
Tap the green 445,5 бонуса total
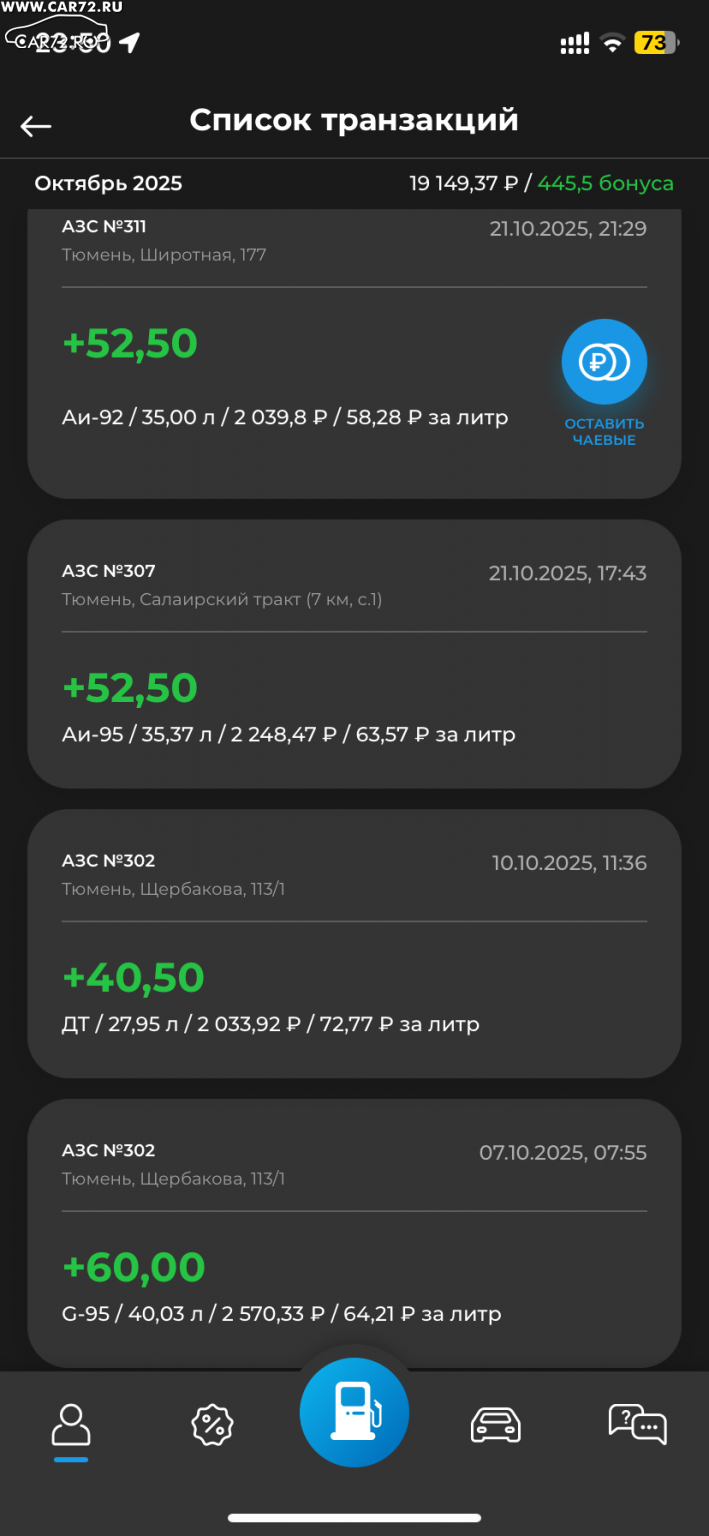click(x=605, y=184)
